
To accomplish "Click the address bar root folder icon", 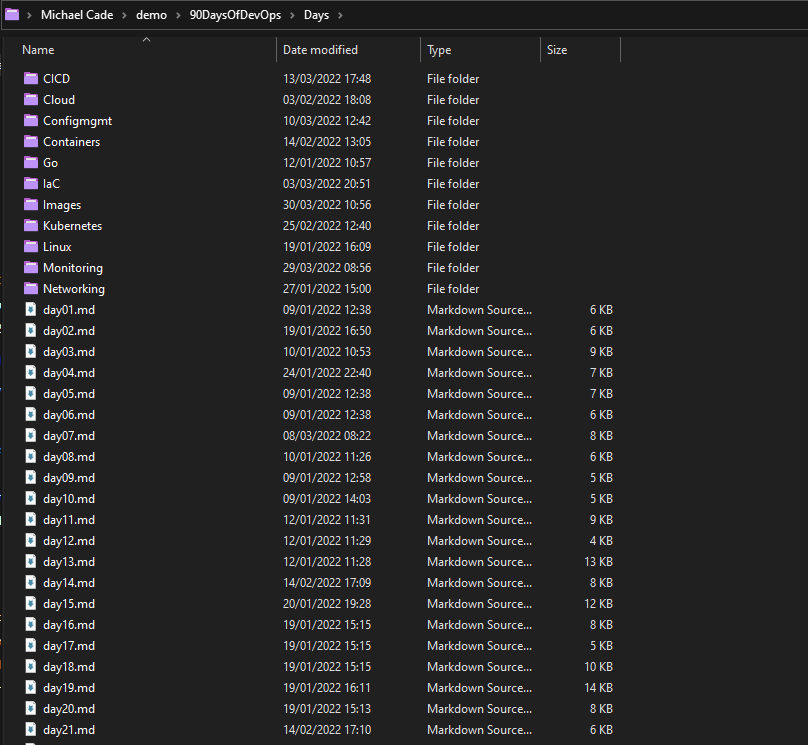I will [x=12, y=15].
